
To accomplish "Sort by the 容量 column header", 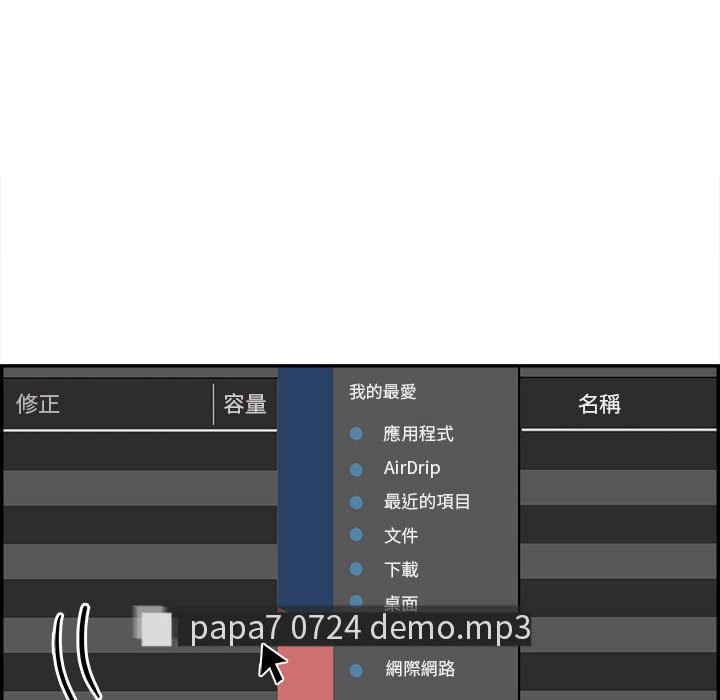I will coord(245,404).
